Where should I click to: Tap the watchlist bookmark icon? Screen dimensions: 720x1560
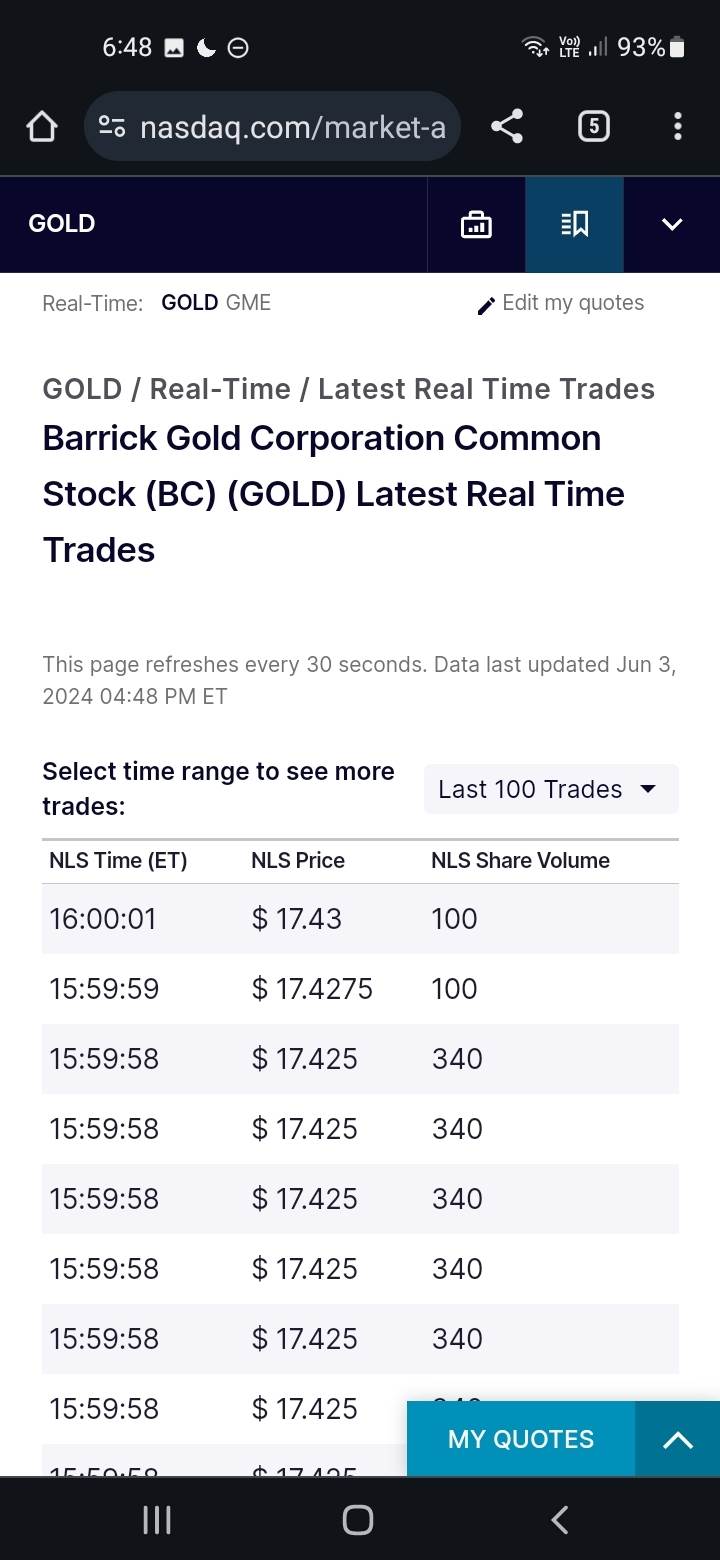pyautogui.click(x=574, y=225)
